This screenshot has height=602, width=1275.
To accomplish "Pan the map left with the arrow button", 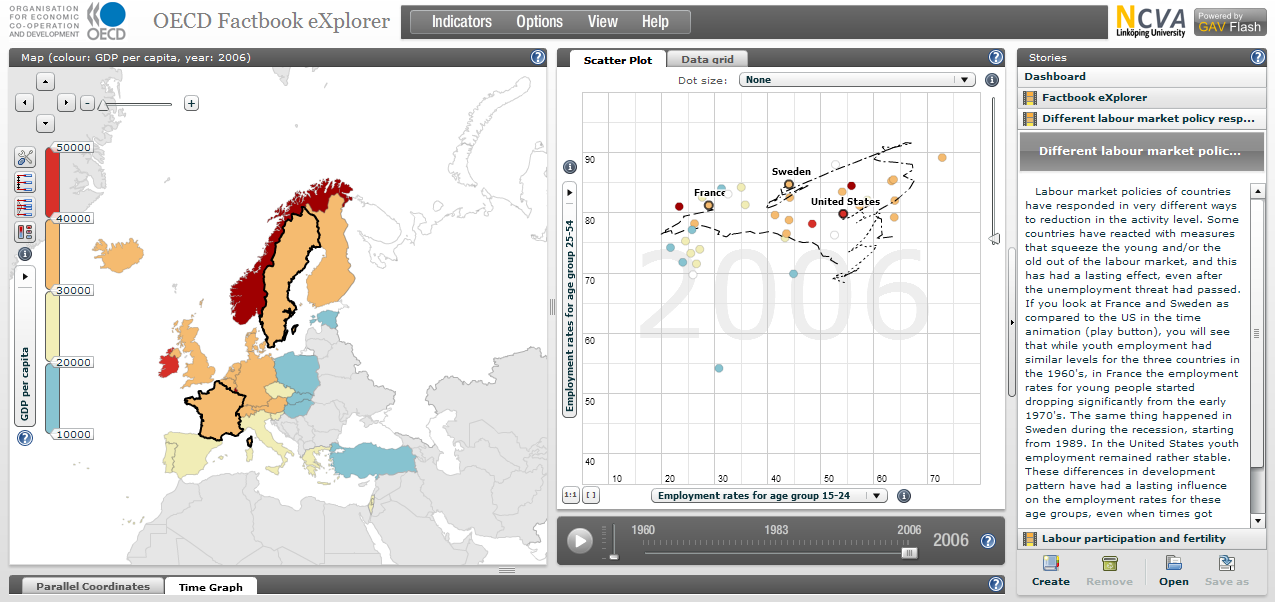I will click(25, 102).
